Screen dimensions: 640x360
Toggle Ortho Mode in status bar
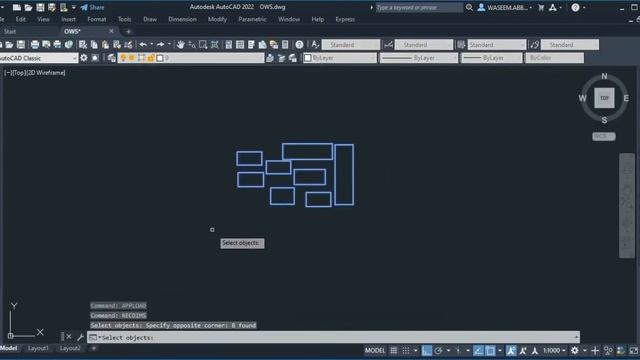427,351
